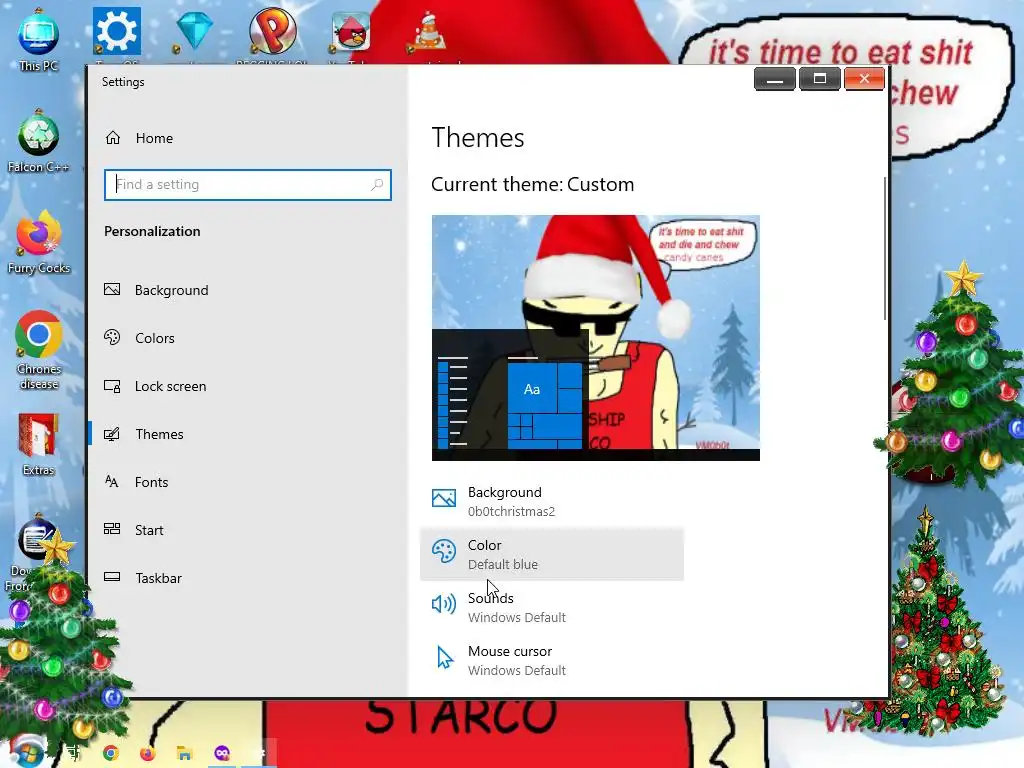Viewport: 1024px width, 768px height.
Task: Click the Themes page title
Action: [x=477, y=138]
